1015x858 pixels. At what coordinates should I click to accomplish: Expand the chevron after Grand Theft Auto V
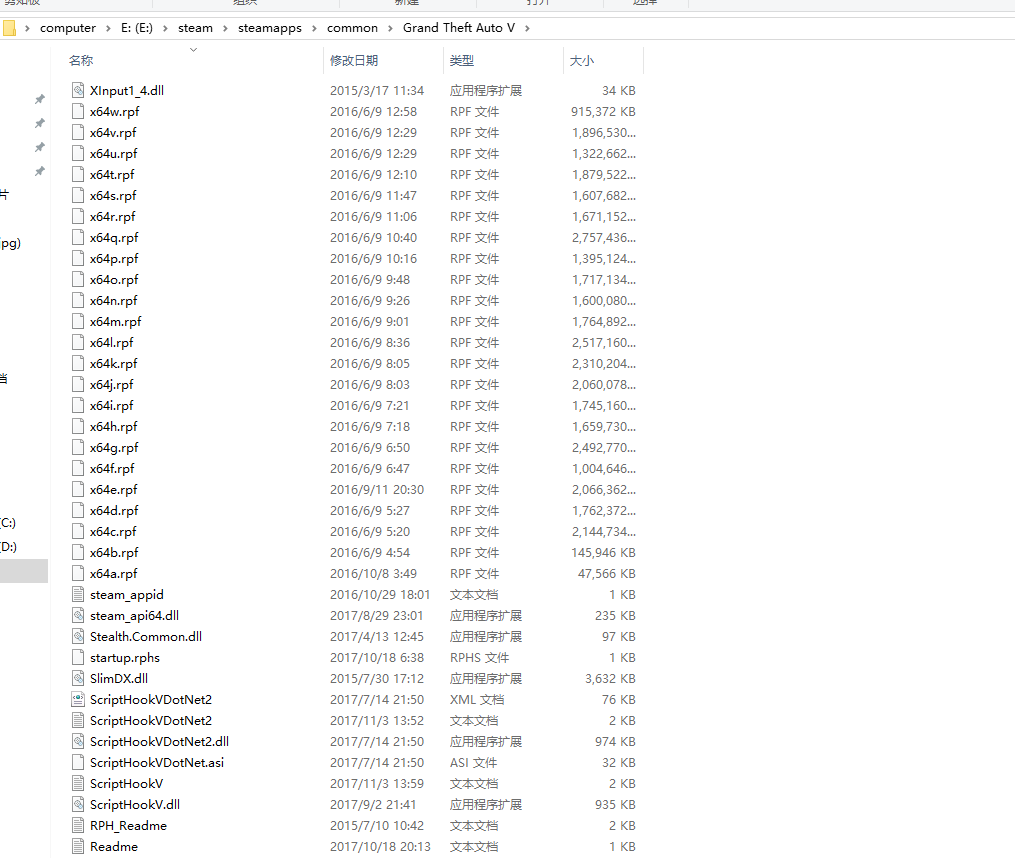(x=528, y=28)
